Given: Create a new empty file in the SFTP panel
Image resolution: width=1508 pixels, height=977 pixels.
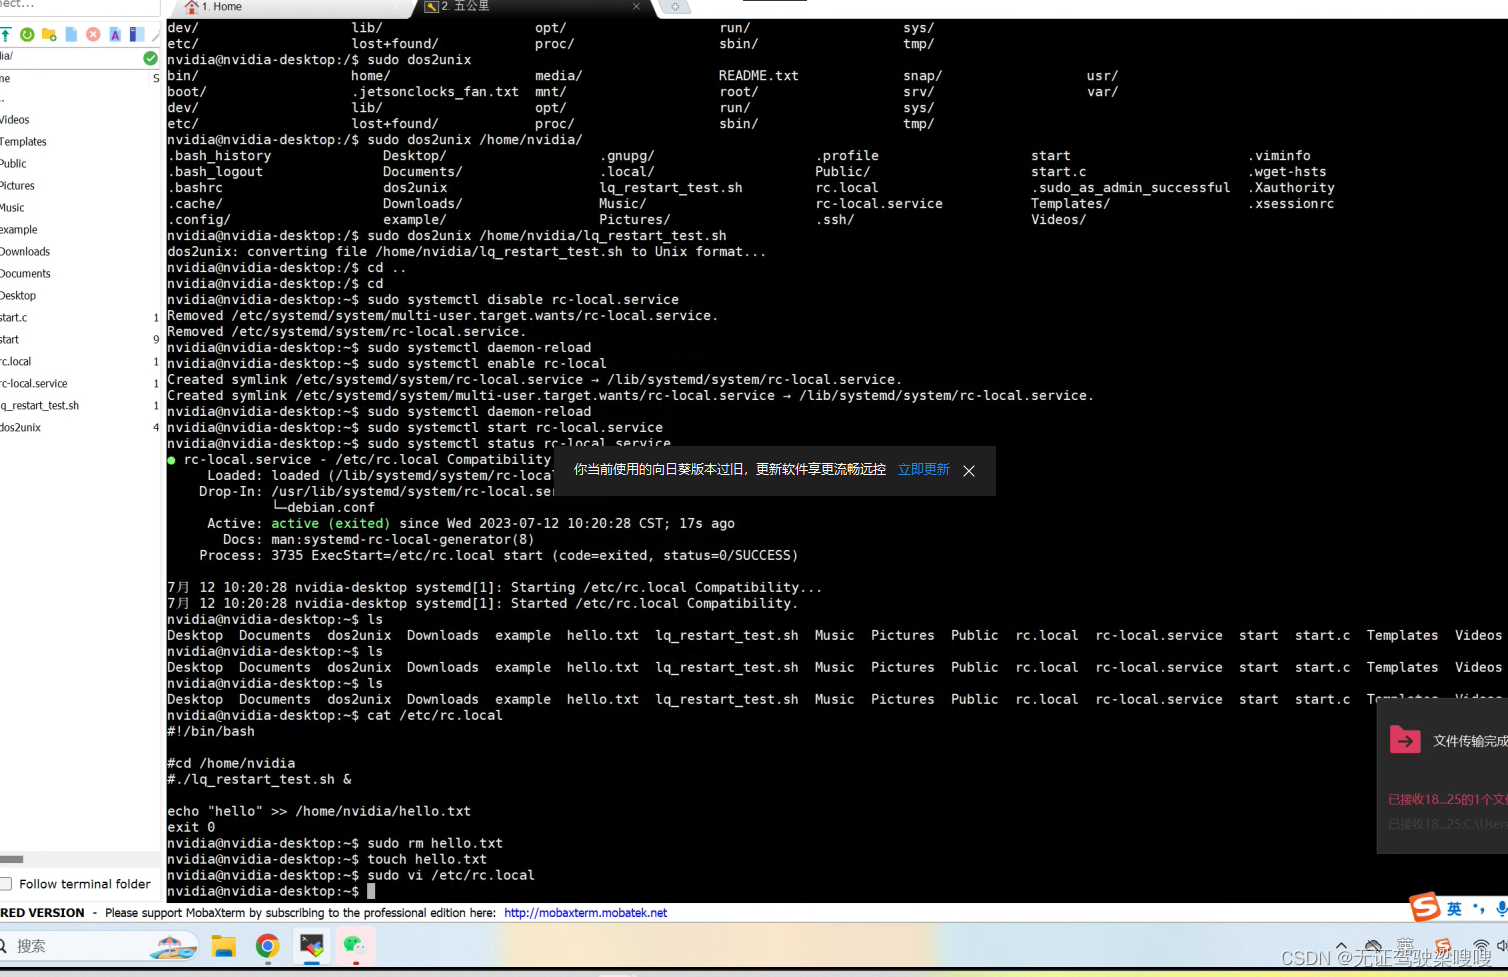Looking at the screenshot, I should point(70,34).
